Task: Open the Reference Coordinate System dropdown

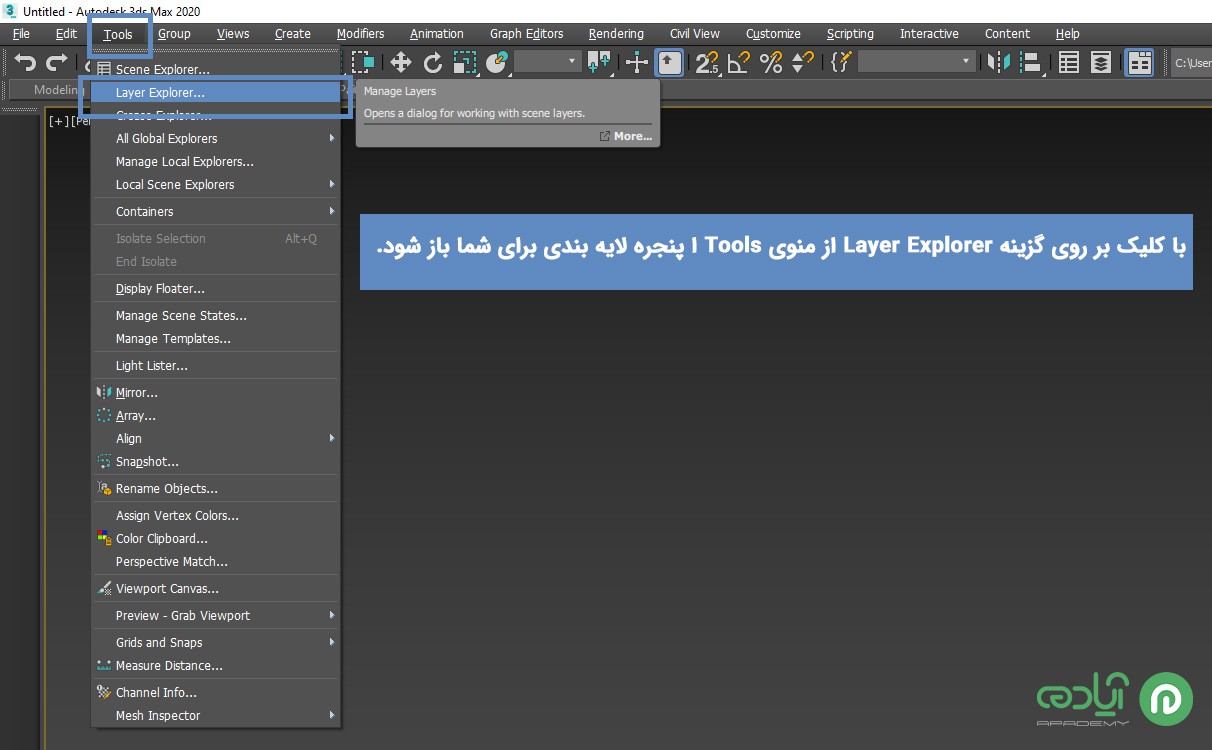Action: [548, 62]
